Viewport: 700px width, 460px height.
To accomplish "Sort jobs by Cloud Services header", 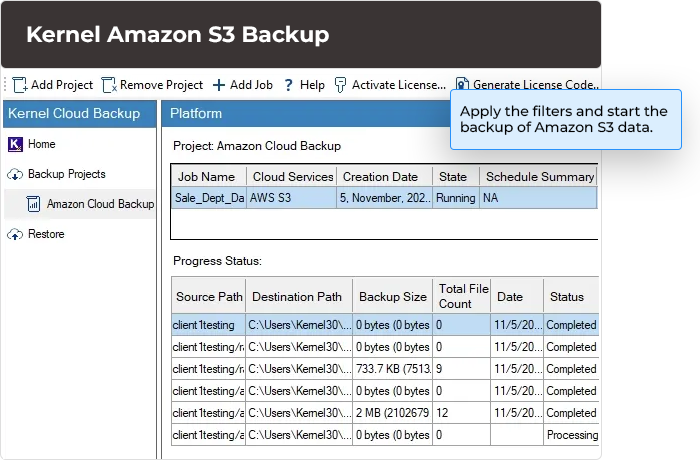I will pos(292,177).
